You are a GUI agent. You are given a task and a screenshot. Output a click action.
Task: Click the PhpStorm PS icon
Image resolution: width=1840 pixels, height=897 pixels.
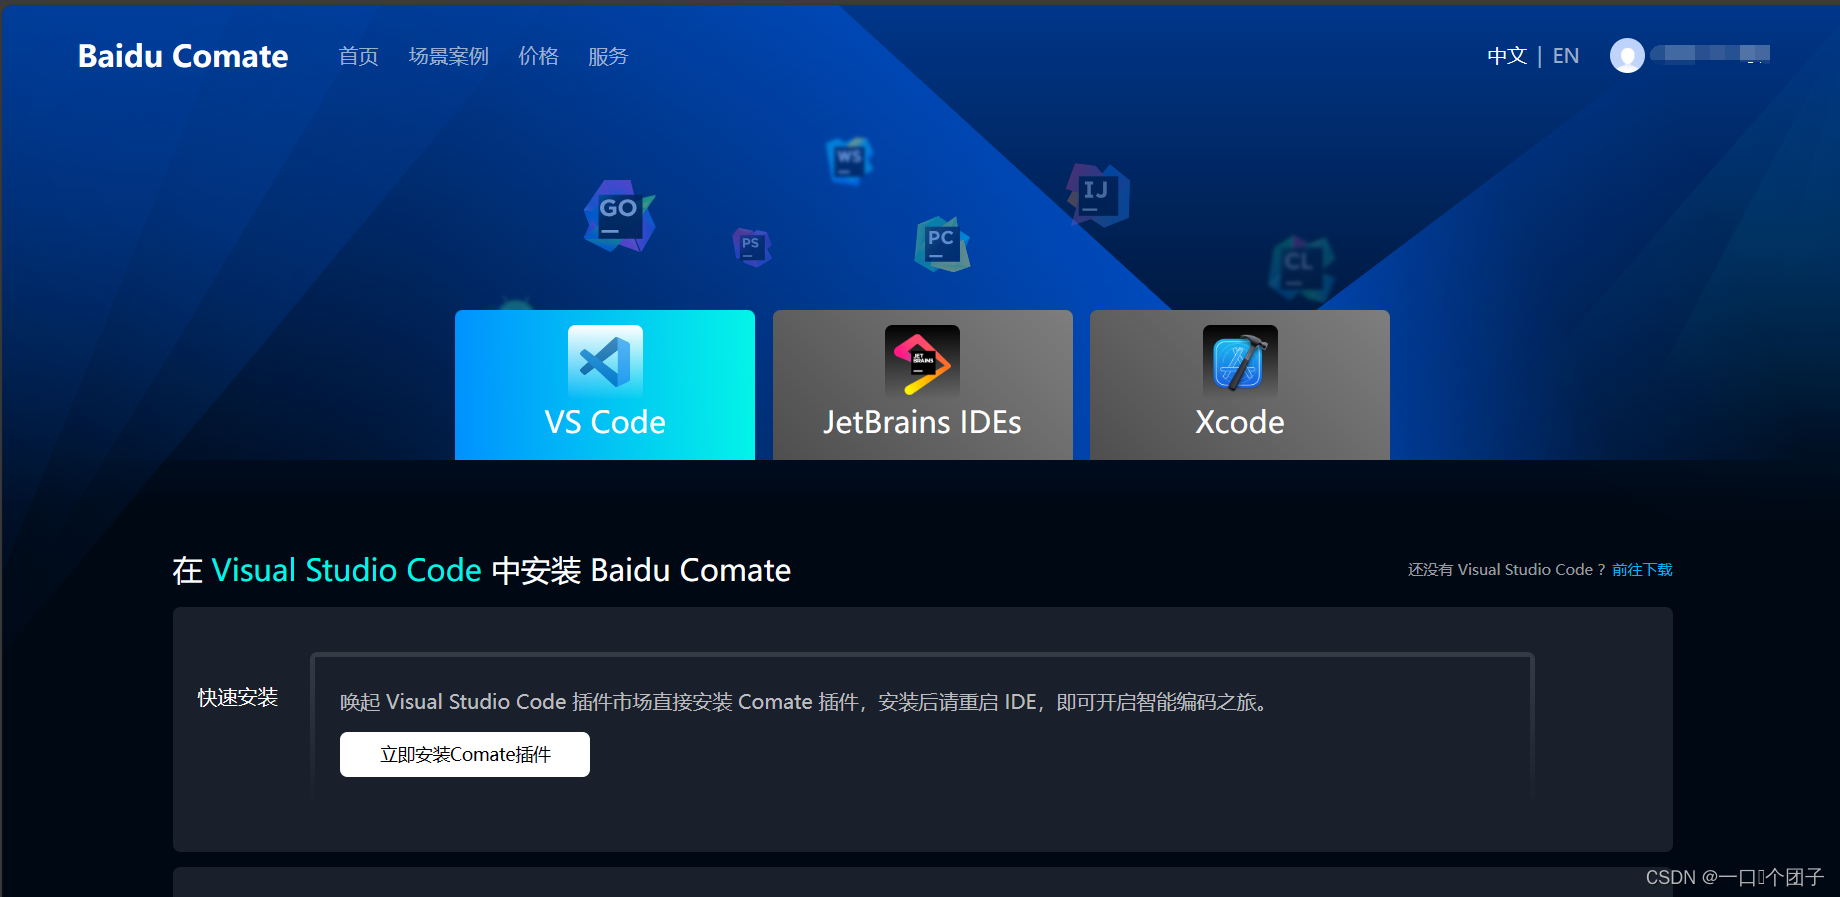point(752,246)
